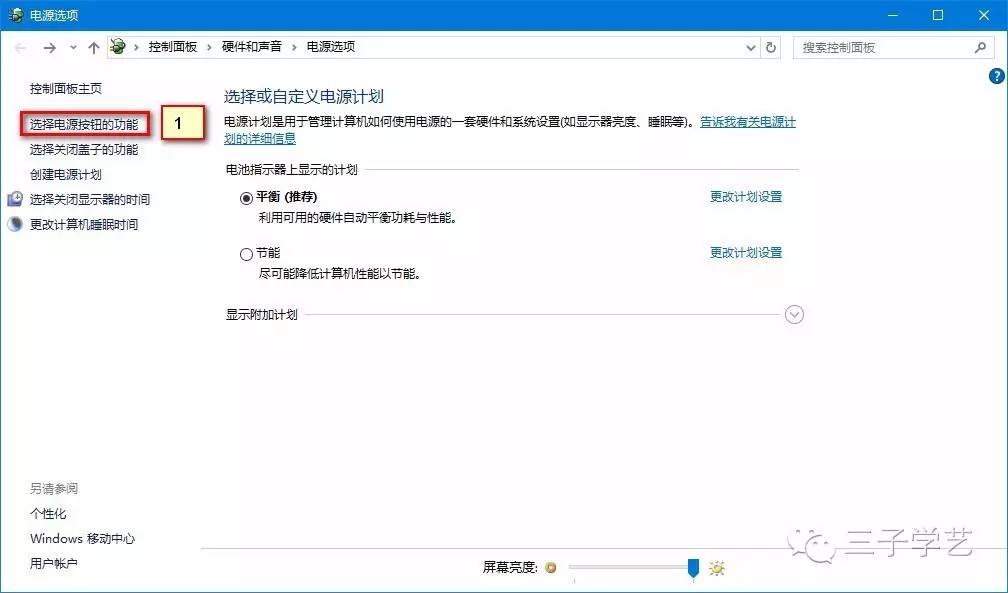Adjust the 屏幕亮度 slider handle
The image size is (1008, 593).
tap(692, 568)
